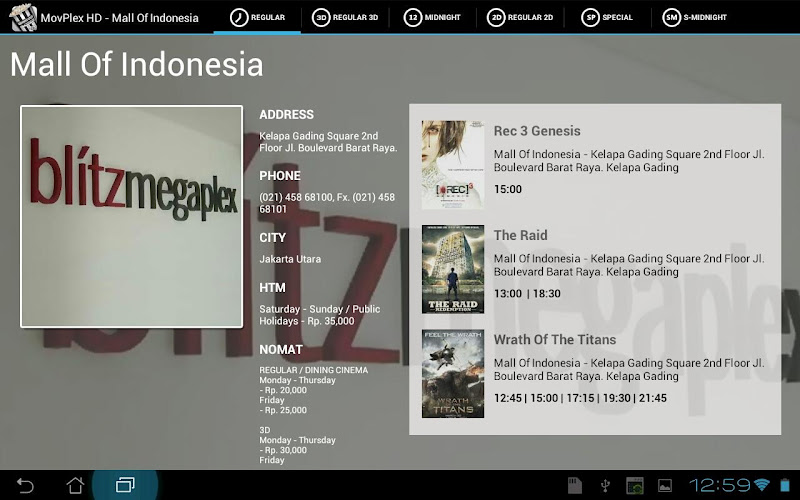Tap the Kelapa Gading Square address text
The image size is (800, 500).
(x=328, y=142)
